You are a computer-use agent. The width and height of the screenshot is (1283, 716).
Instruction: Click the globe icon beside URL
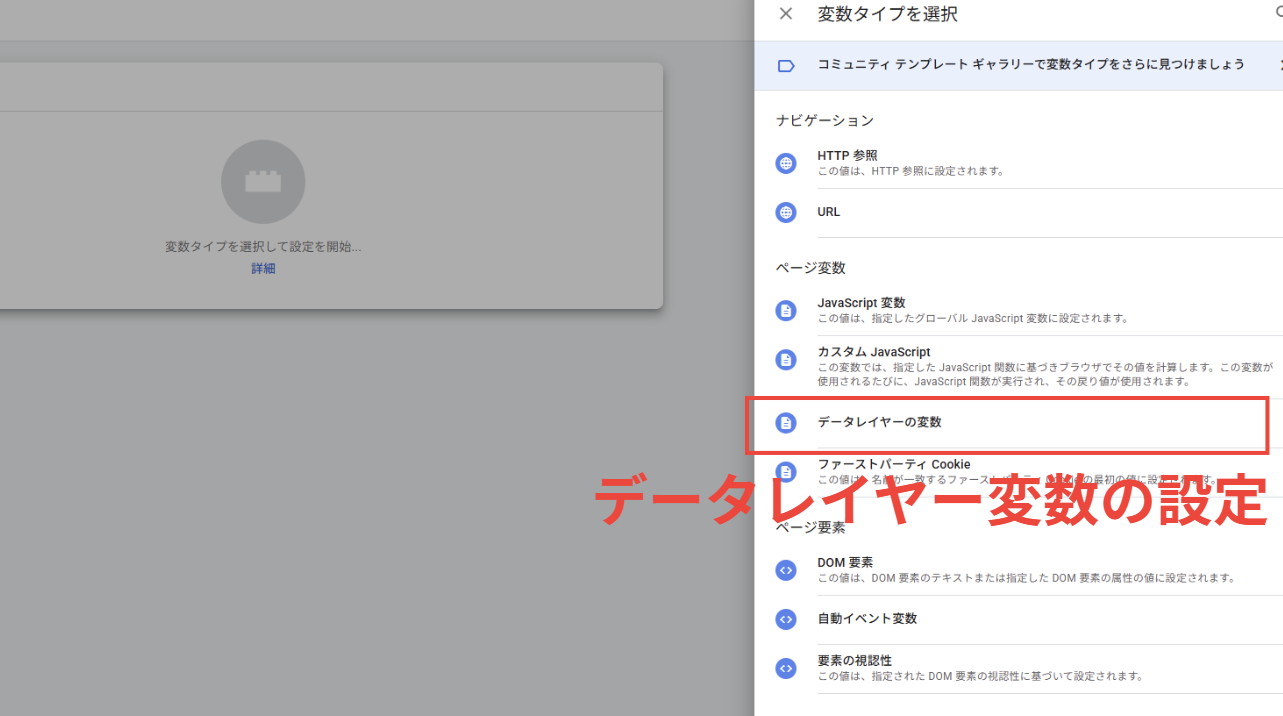(x=786, y=212)
